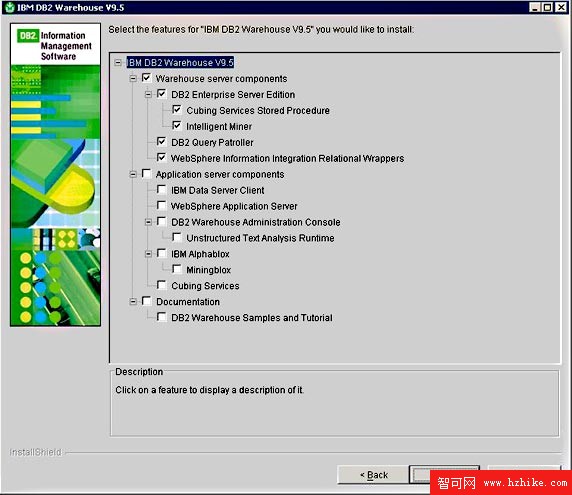This screenshot has height=495, width=572.
Task: Collapse the Documentation node
Action: click(133, 302)
